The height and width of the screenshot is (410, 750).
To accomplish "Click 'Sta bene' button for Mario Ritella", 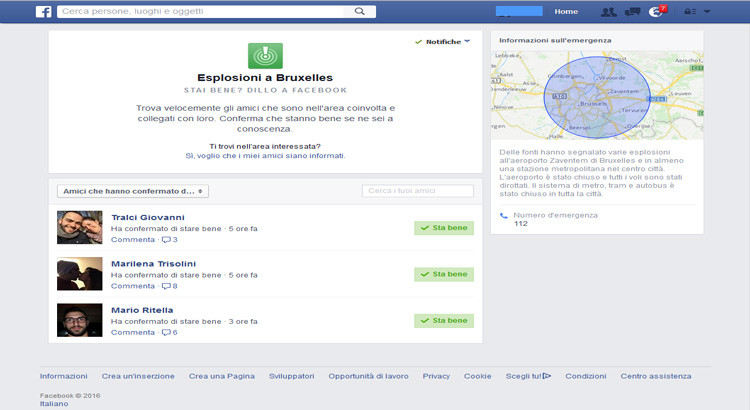I will pyautogui.click(x=444, y=321).
